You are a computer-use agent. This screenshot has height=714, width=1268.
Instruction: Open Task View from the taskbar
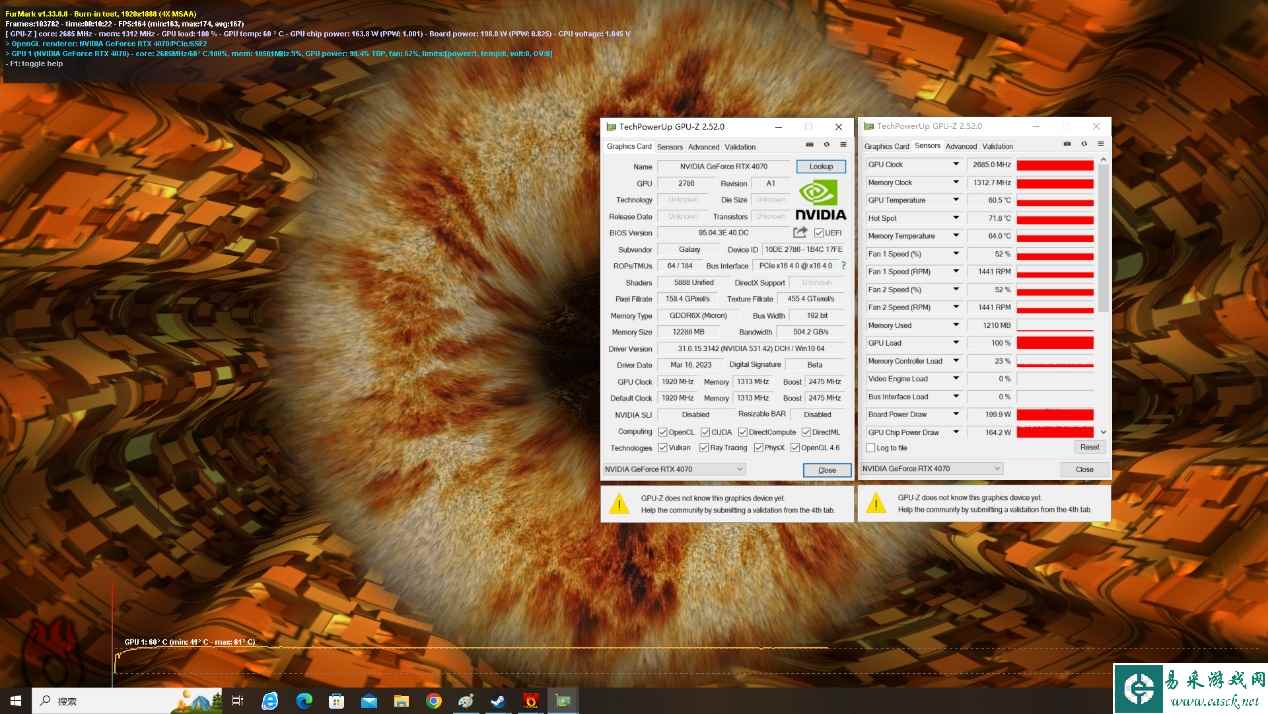coord(237,701)
